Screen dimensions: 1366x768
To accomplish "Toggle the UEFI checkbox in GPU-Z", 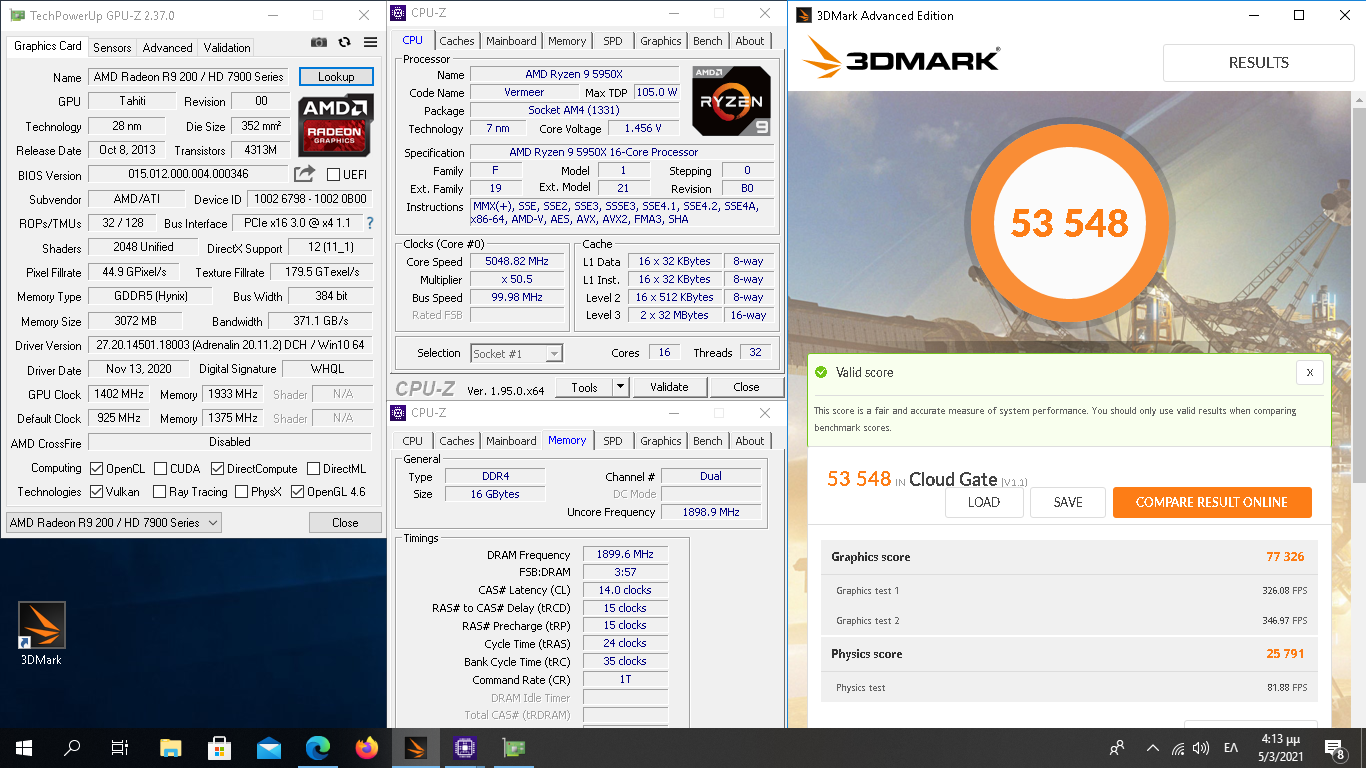I will tap(334, 175).
